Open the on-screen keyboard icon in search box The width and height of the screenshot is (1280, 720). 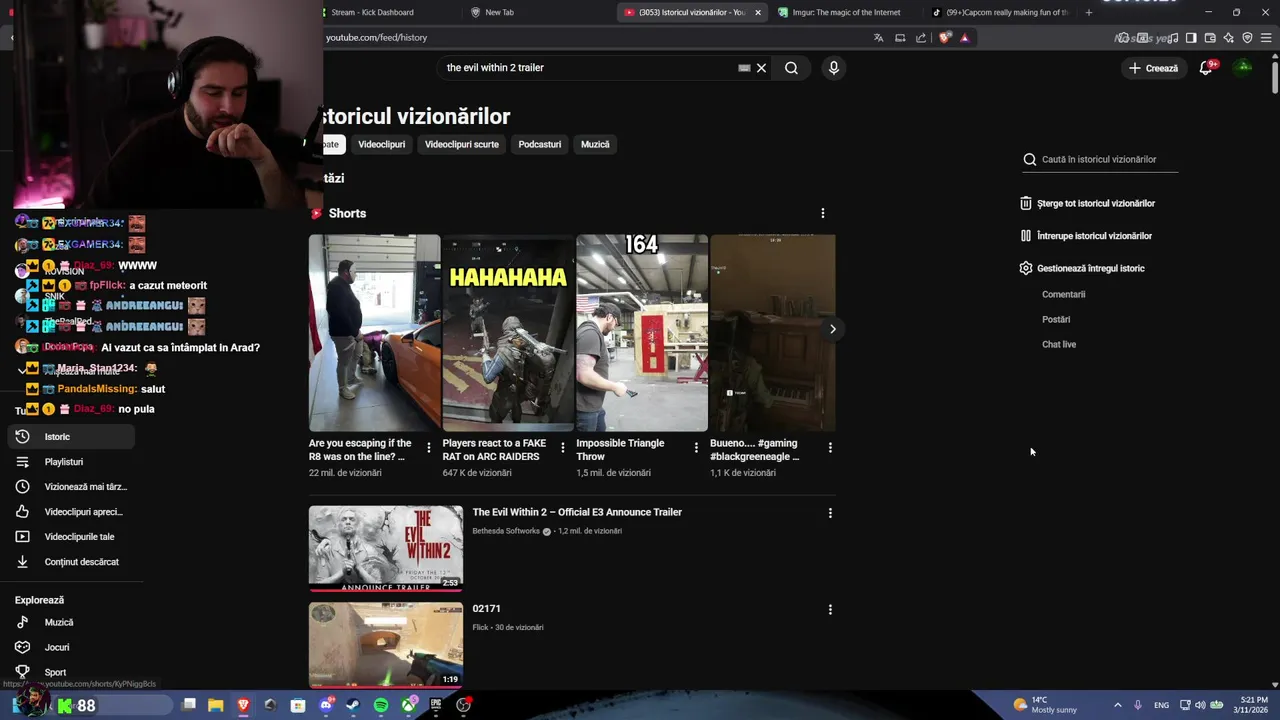point(744,68)
